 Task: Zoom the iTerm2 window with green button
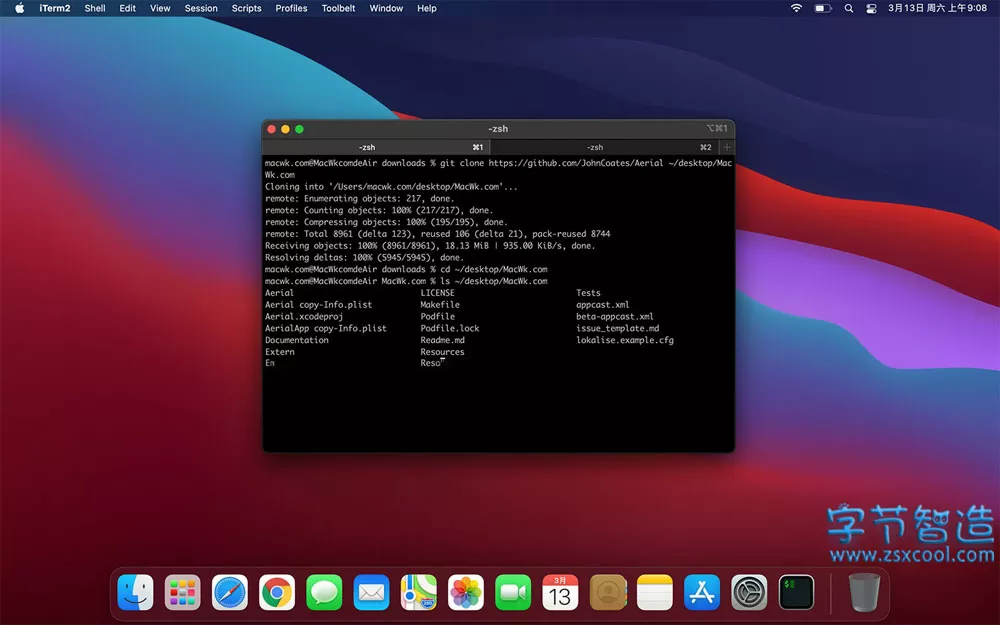tap(299, 129)
